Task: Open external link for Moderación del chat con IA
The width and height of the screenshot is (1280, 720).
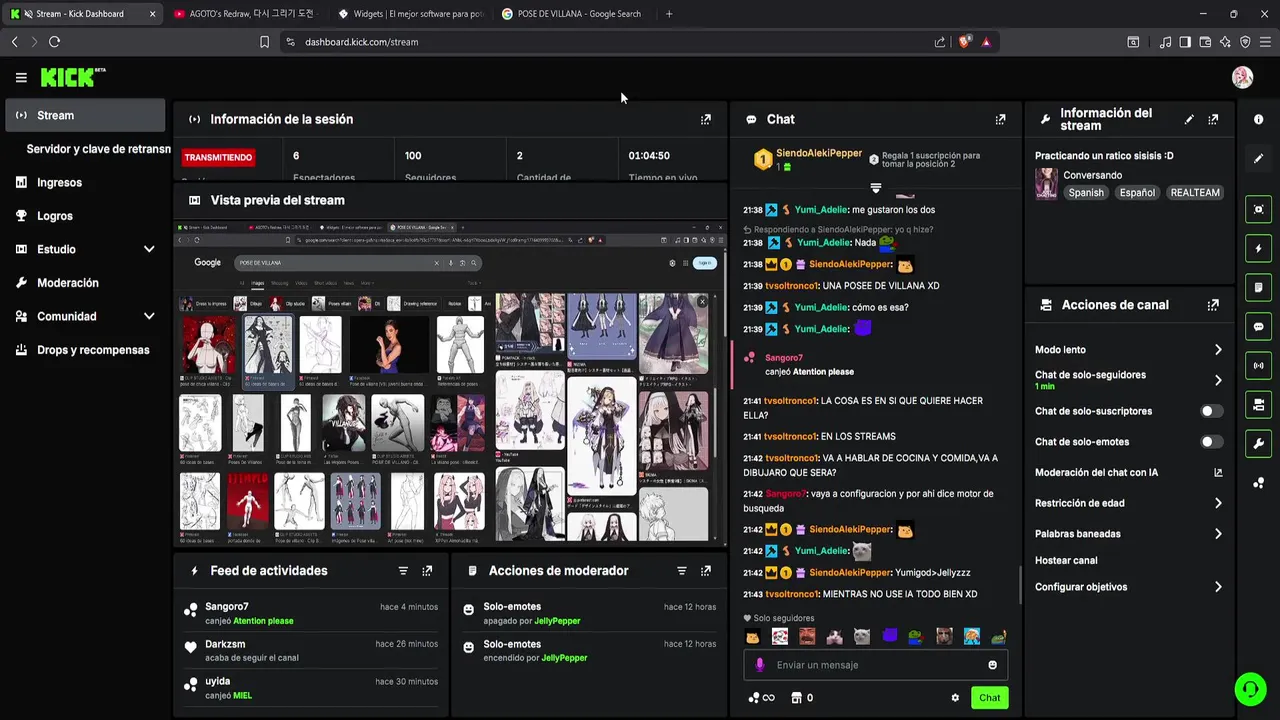Action: (x=1218, y=472)
